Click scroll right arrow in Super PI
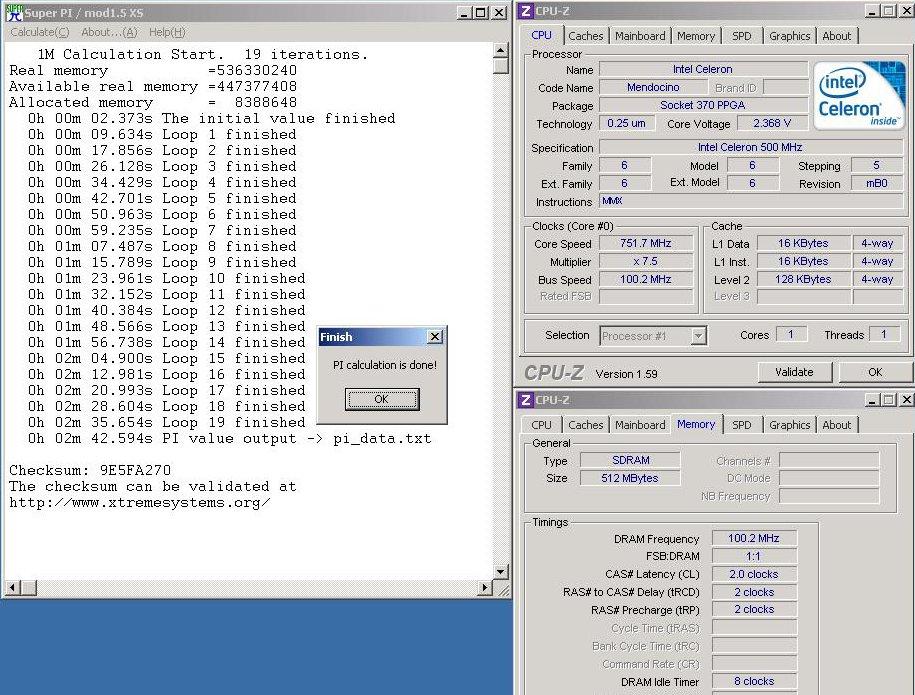This screenshot has width=915, height=695. point(484,587)
